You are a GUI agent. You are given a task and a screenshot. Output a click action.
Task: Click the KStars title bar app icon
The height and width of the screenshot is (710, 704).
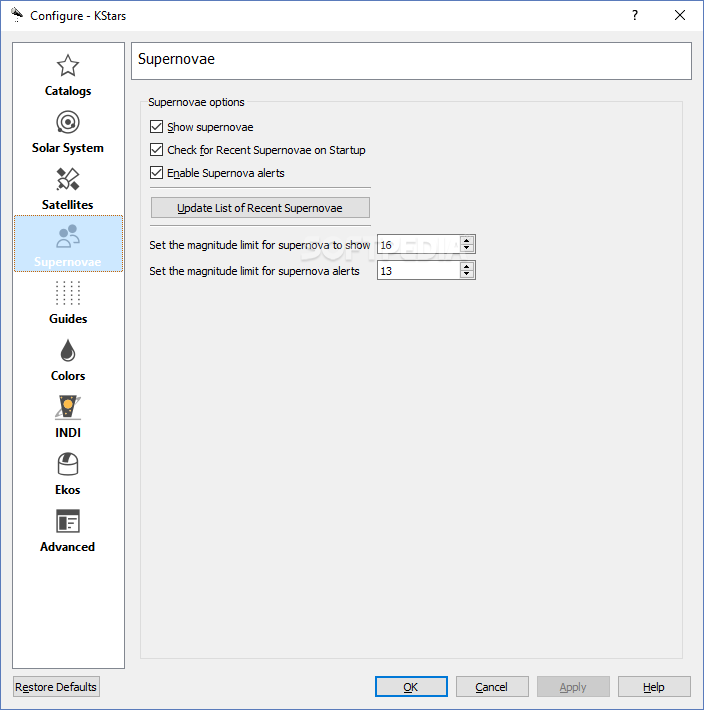(17, 15)
